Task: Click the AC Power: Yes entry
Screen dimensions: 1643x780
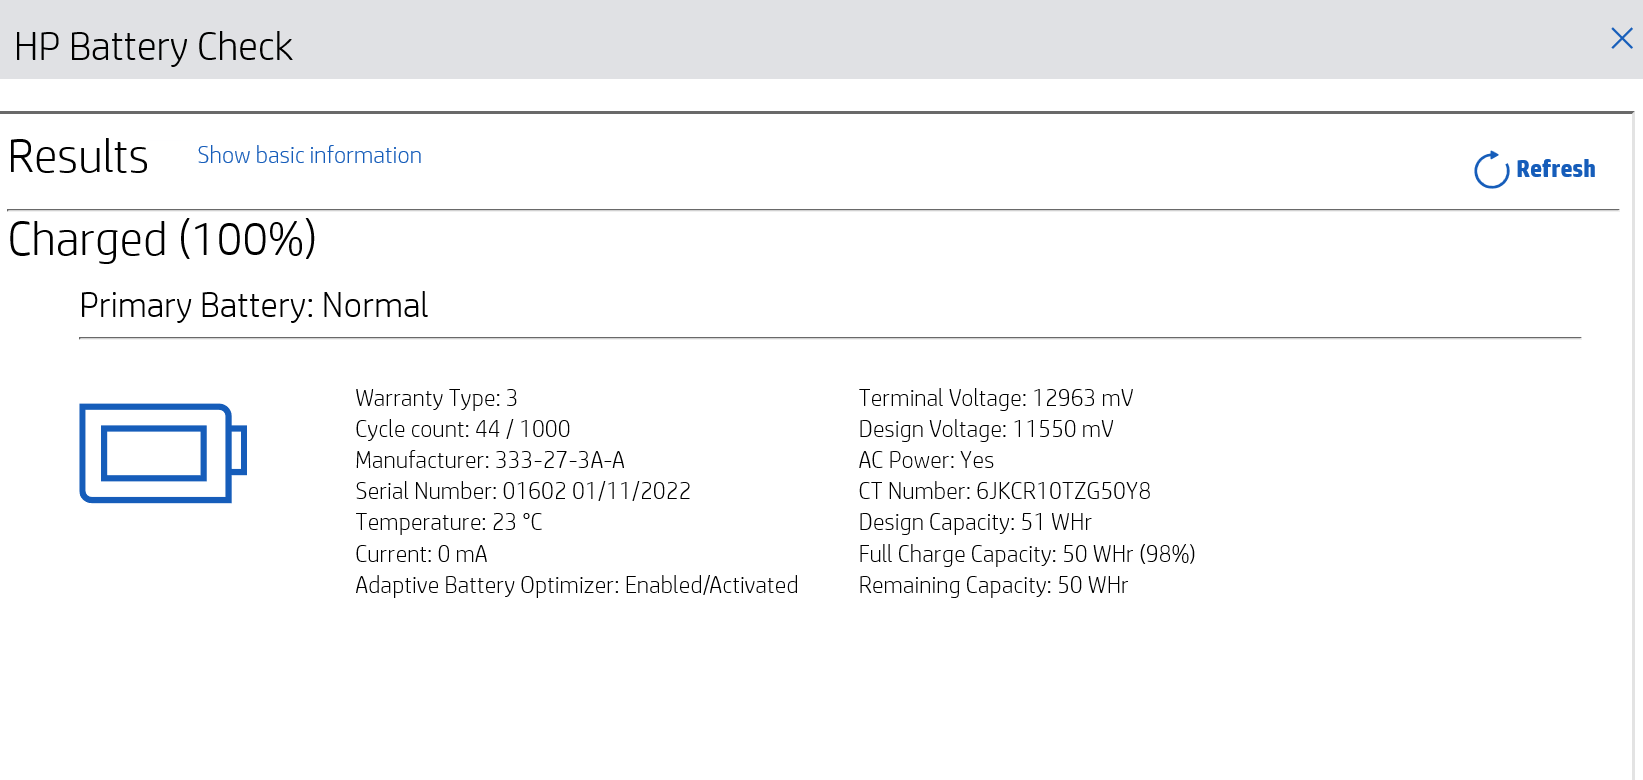Action: (926, 460)
